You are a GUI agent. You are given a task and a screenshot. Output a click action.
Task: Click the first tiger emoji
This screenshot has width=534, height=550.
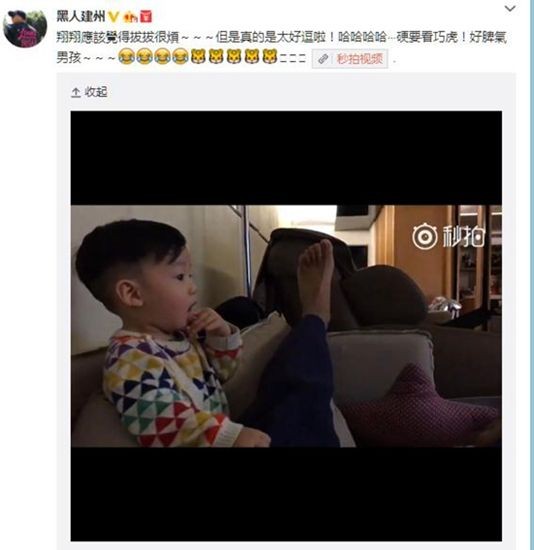(x=198, y=56)
